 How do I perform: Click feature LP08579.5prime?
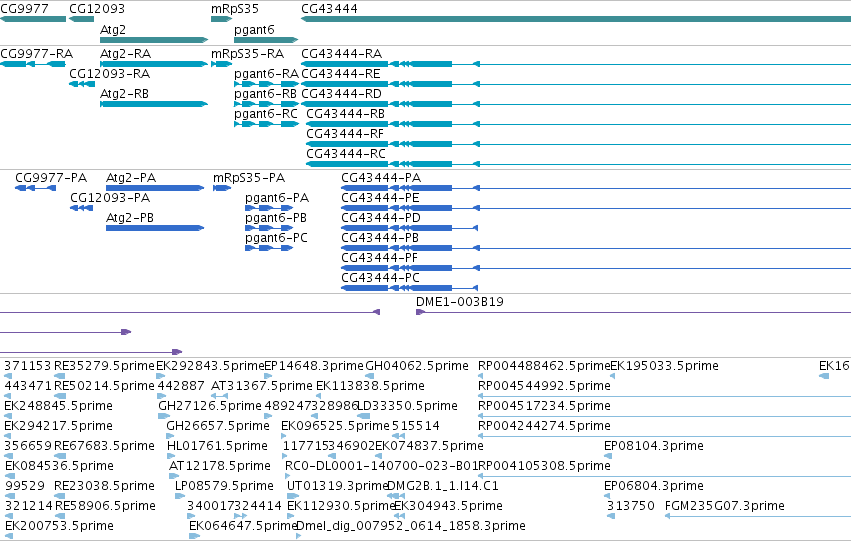[x=224, y=486]
